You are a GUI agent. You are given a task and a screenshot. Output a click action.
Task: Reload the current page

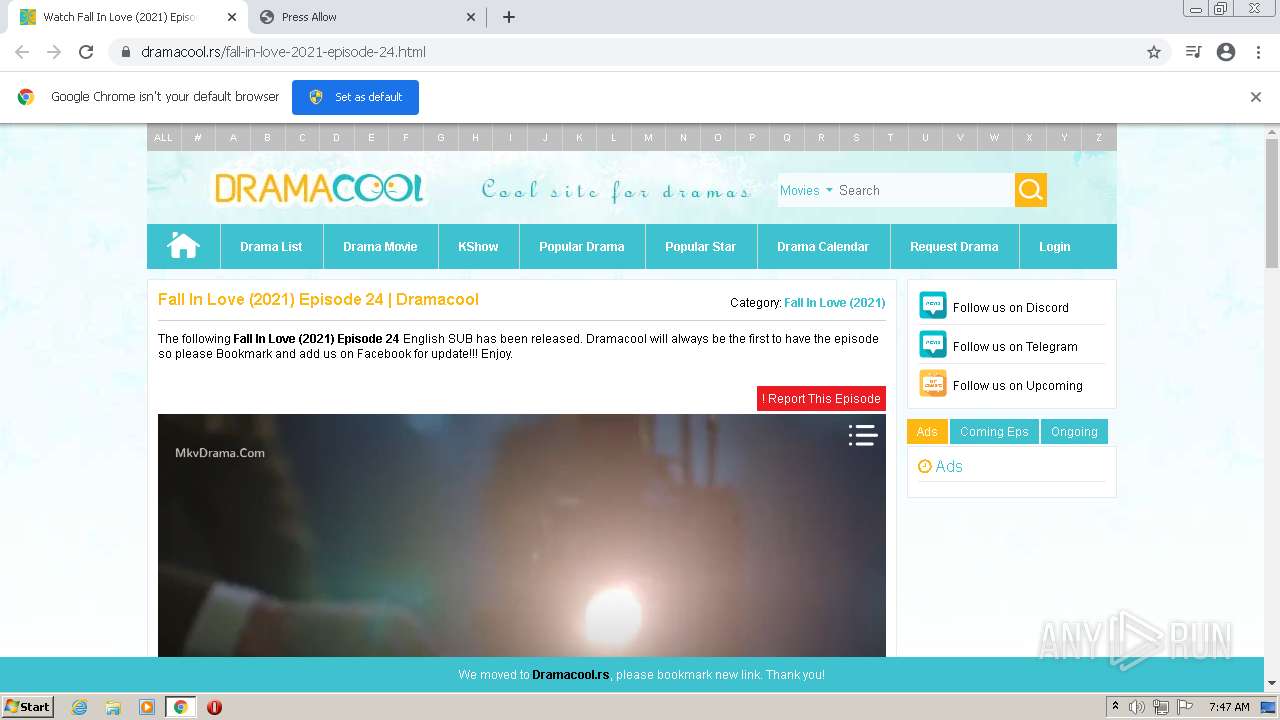click(x=86, y=52)
